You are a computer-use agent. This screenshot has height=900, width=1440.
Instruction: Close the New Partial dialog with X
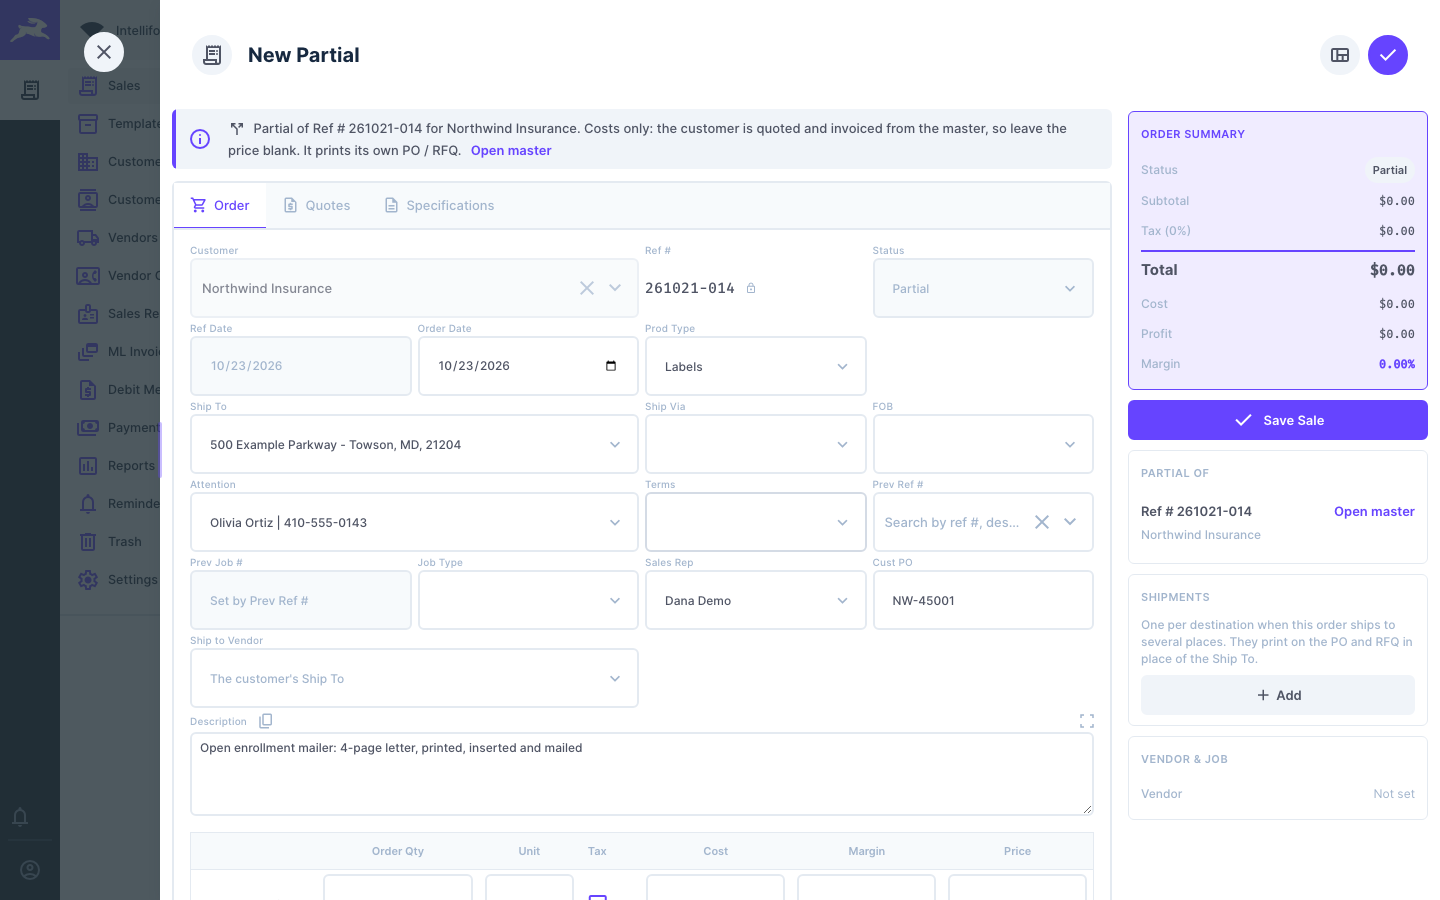click(x=104, y=52)
